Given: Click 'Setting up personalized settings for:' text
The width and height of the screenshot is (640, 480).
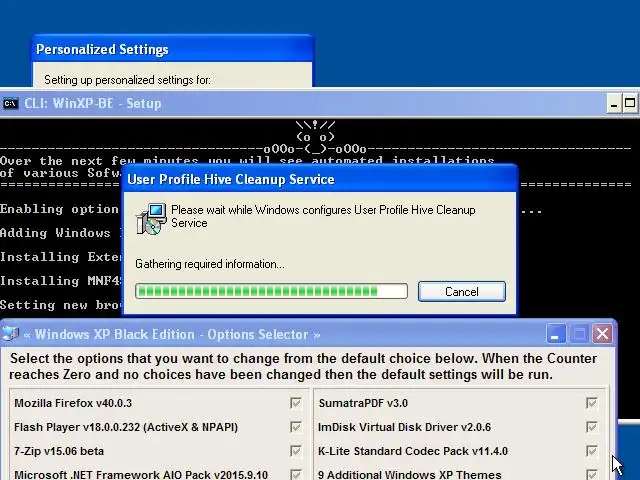Looking at the screenshot, I should coord(127,80).
